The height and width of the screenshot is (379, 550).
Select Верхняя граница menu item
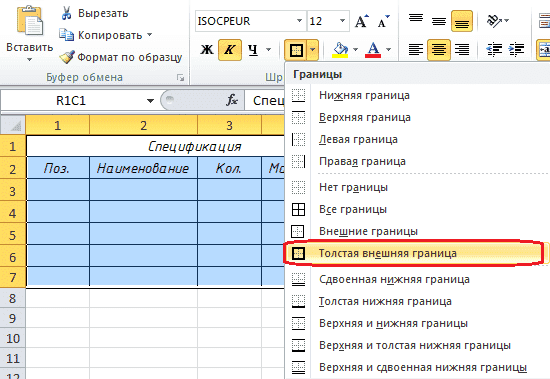(x=417, y=117)
